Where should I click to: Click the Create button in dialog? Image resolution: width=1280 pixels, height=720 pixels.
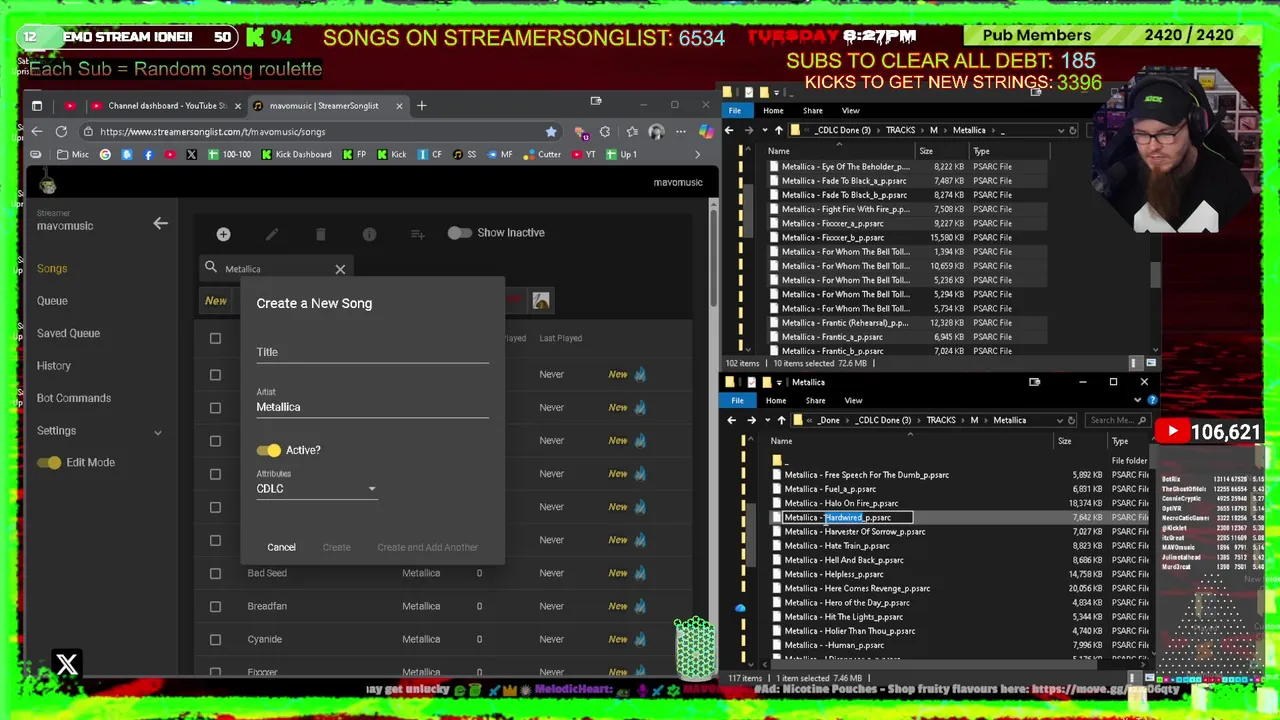point(336,547)
